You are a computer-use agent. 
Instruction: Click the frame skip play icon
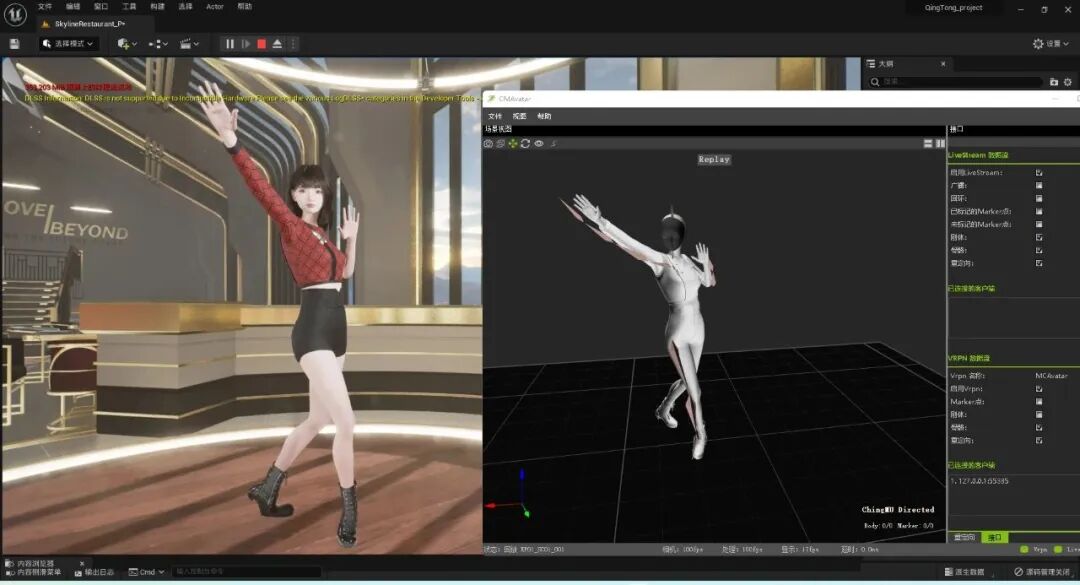pos(246,44)
